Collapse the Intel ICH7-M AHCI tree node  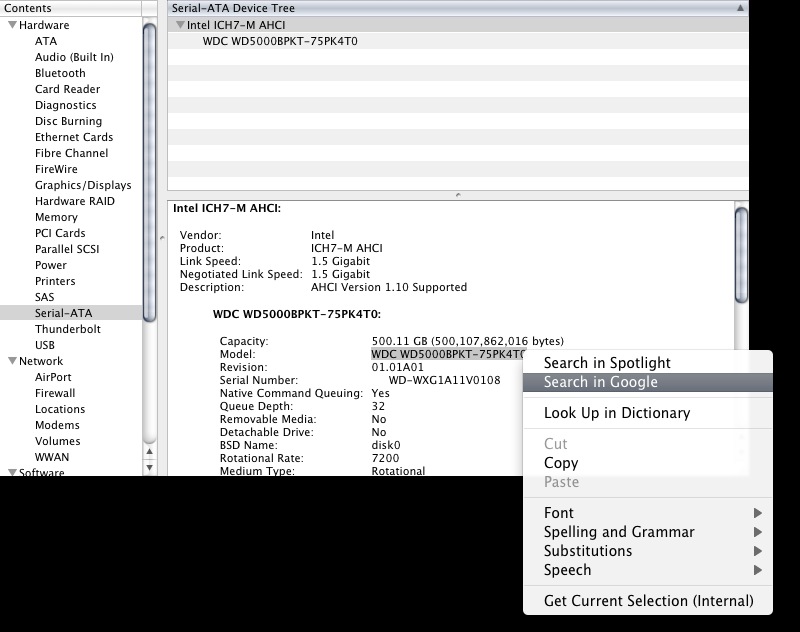tap(180, 24)
